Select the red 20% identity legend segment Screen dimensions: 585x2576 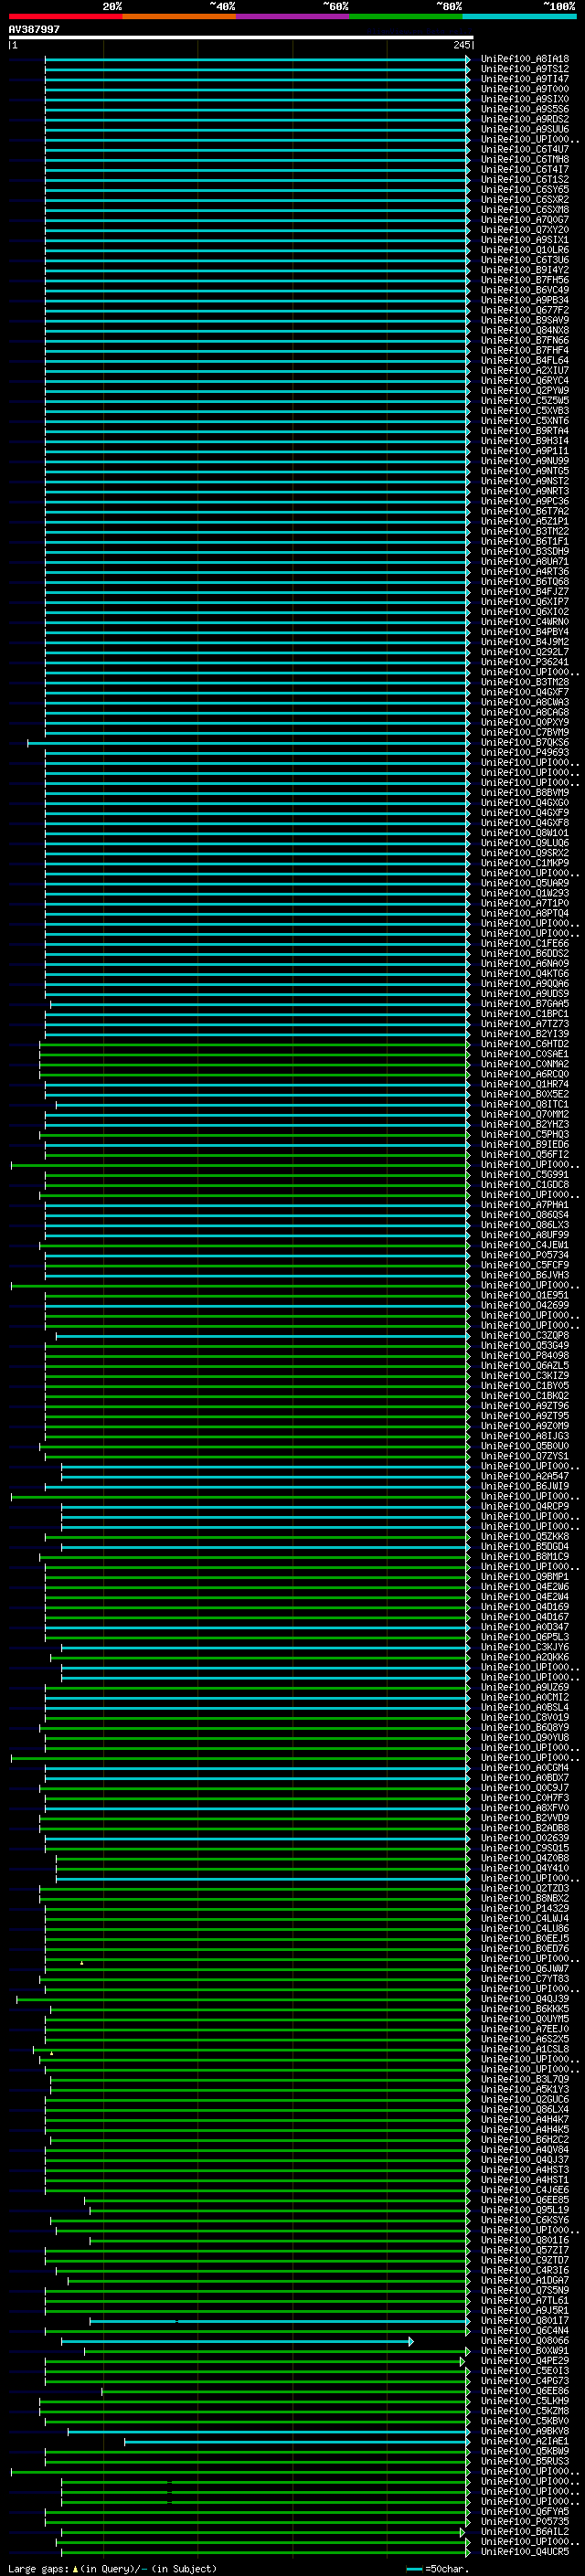click(x=65, y=16)
